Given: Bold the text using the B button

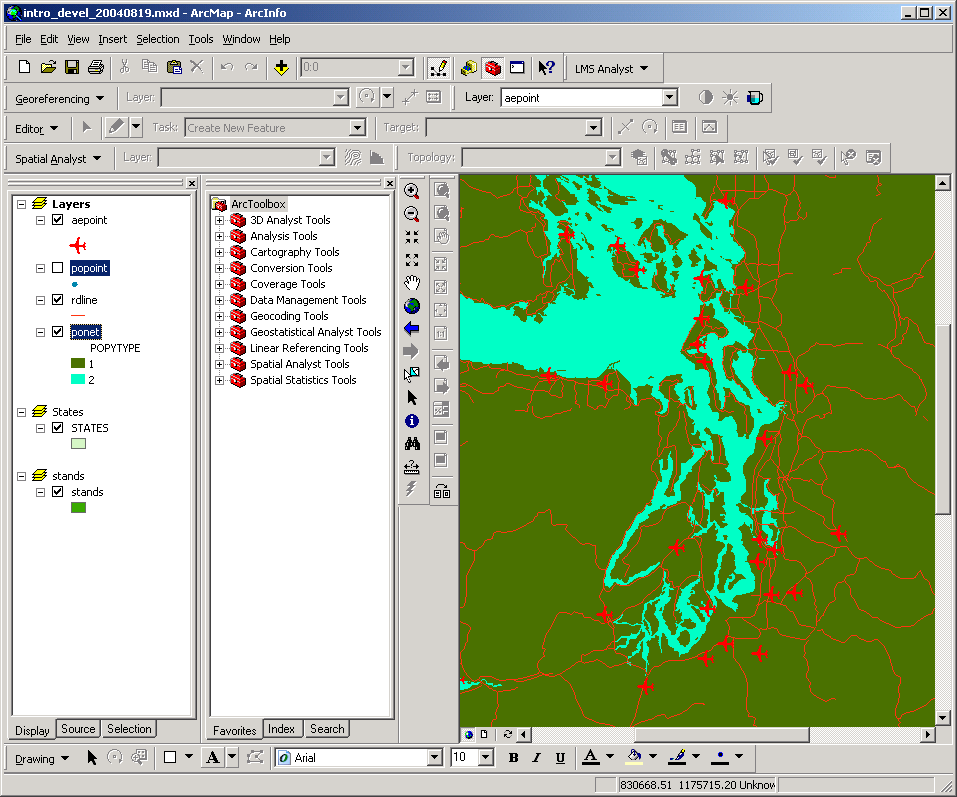Looking at the screenshot, I should point(513,757).
